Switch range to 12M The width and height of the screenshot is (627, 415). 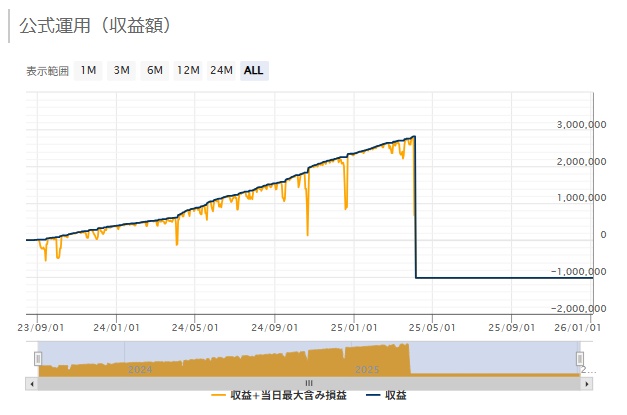pos(188,70)
